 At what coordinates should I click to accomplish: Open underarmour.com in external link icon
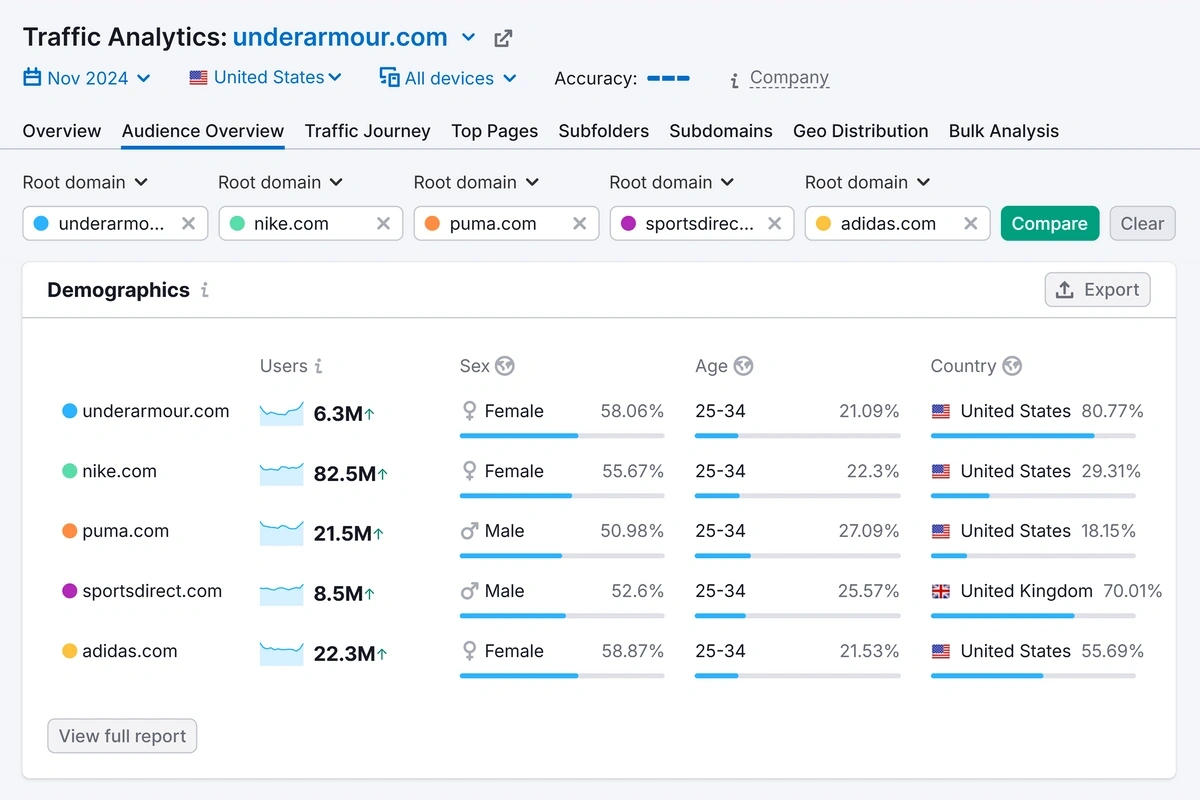tap(503, 39)
